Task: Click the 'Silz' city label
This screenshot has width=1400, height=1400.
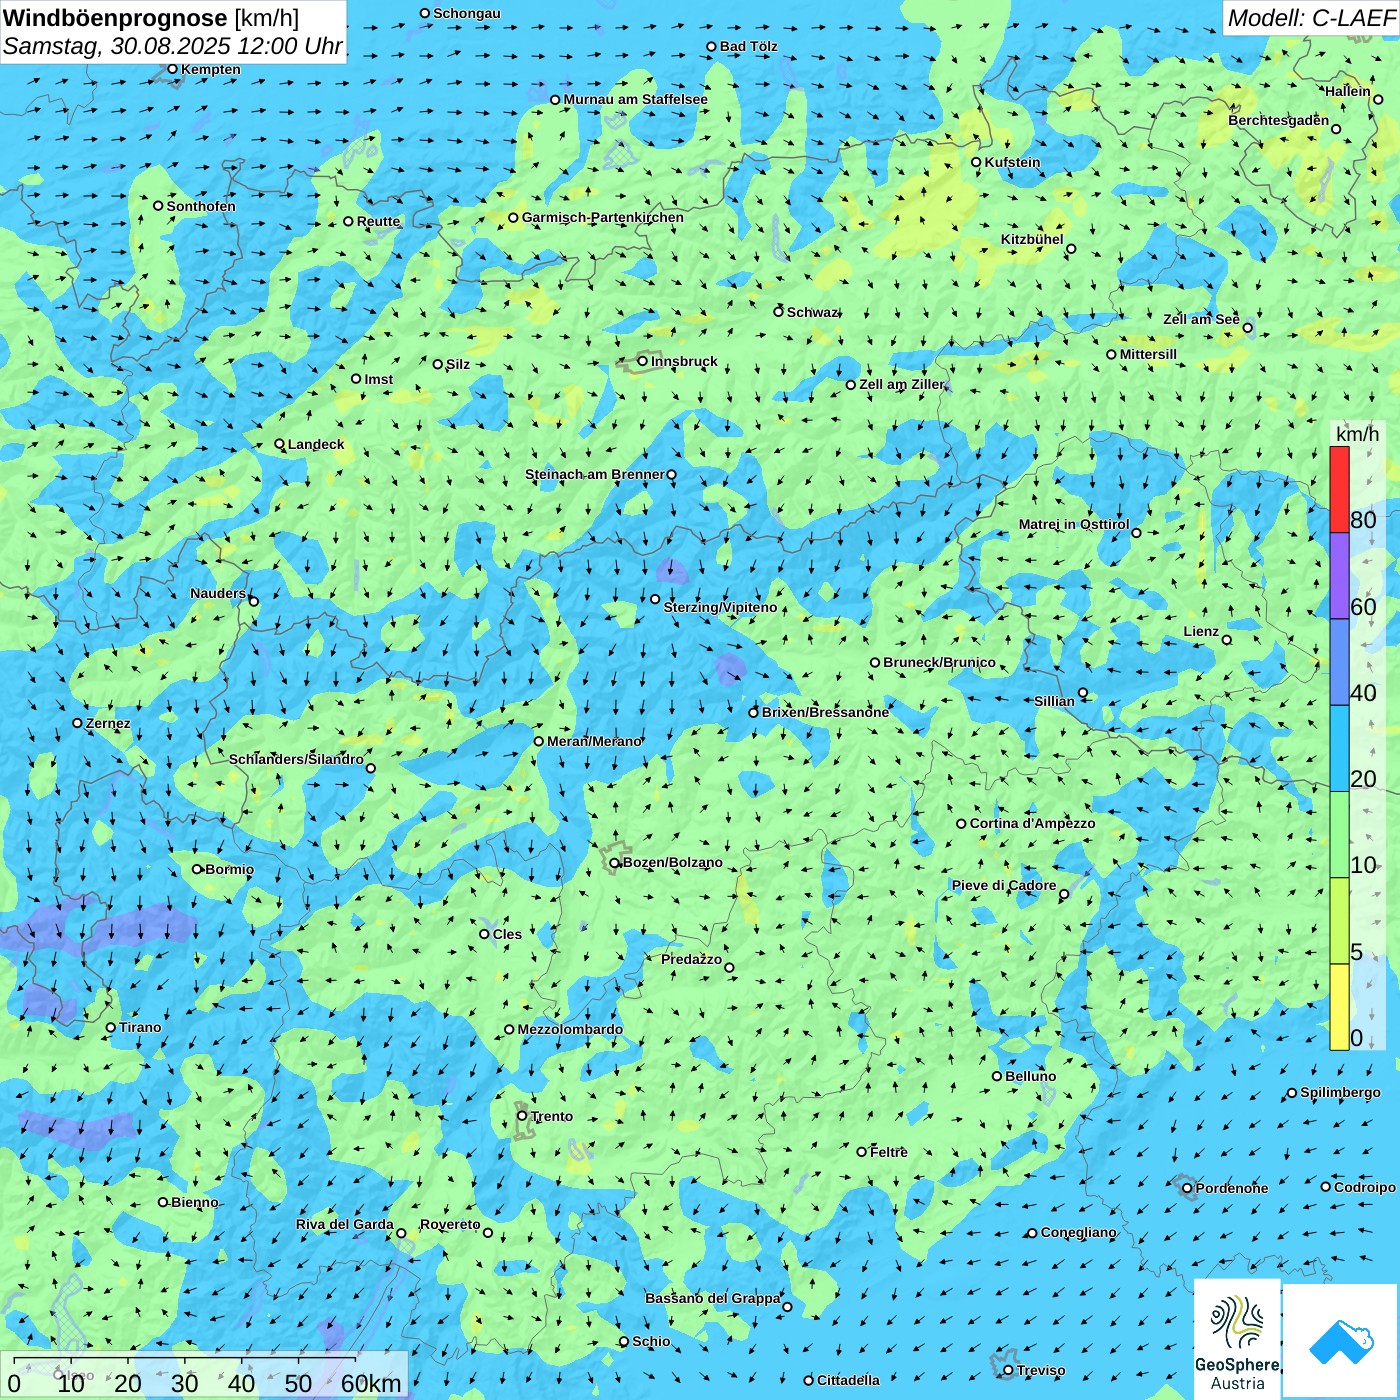Action: click(458, 364)
